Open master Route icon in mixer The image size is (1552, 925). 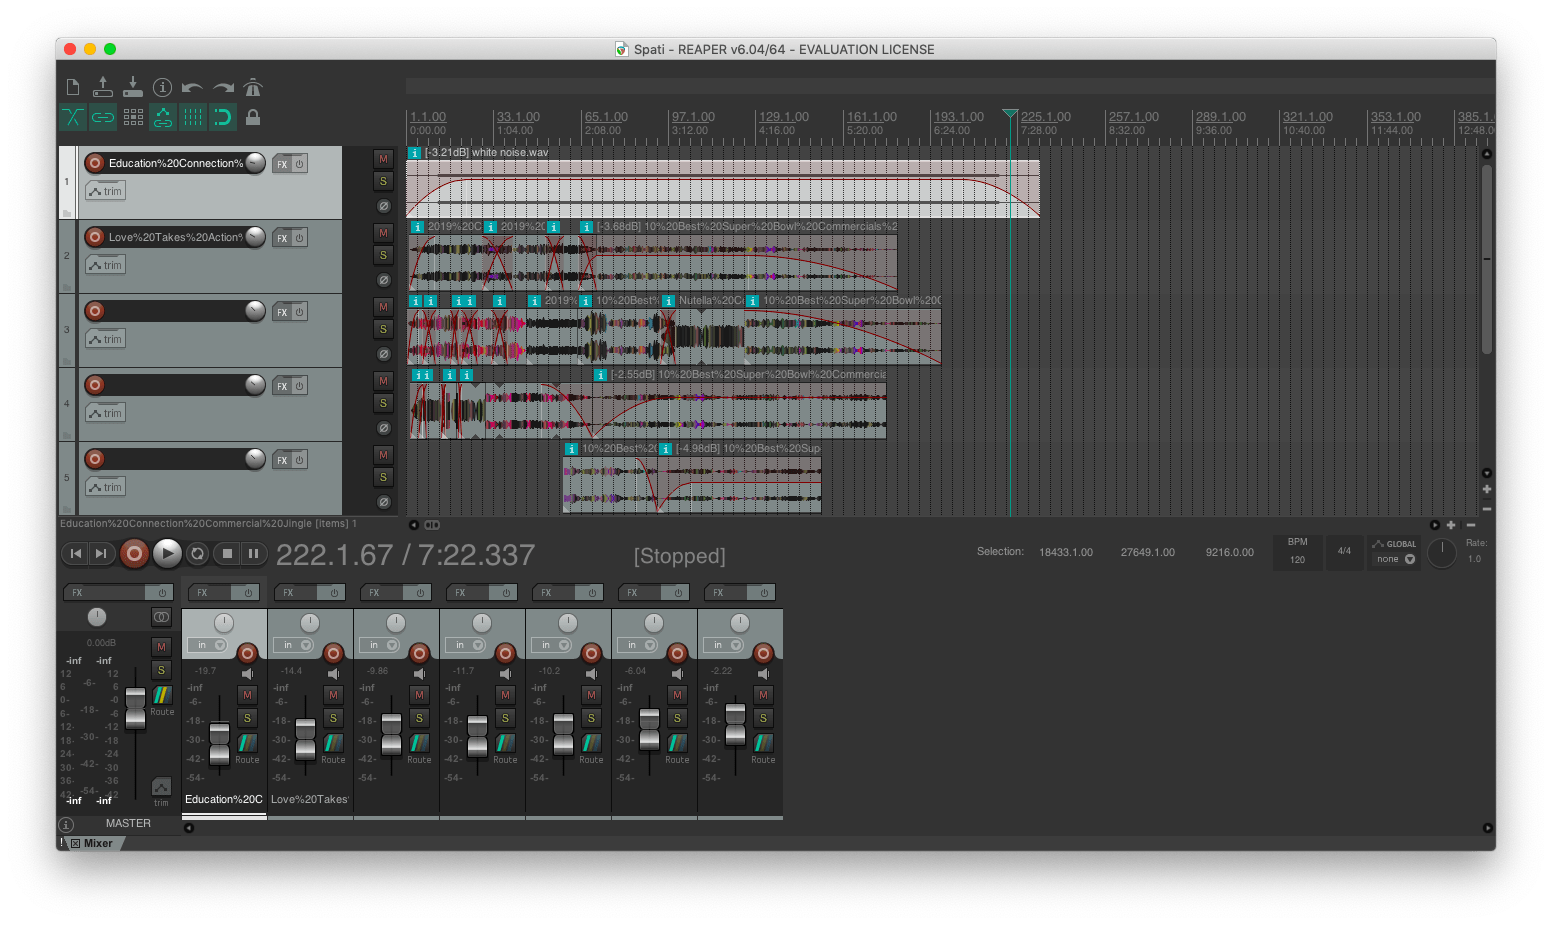tap(162, 694)
